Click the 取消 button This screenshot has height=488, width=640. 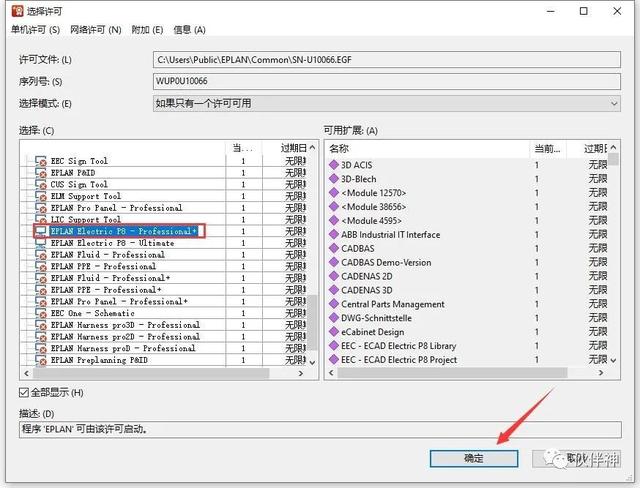[x=576, y=459]
